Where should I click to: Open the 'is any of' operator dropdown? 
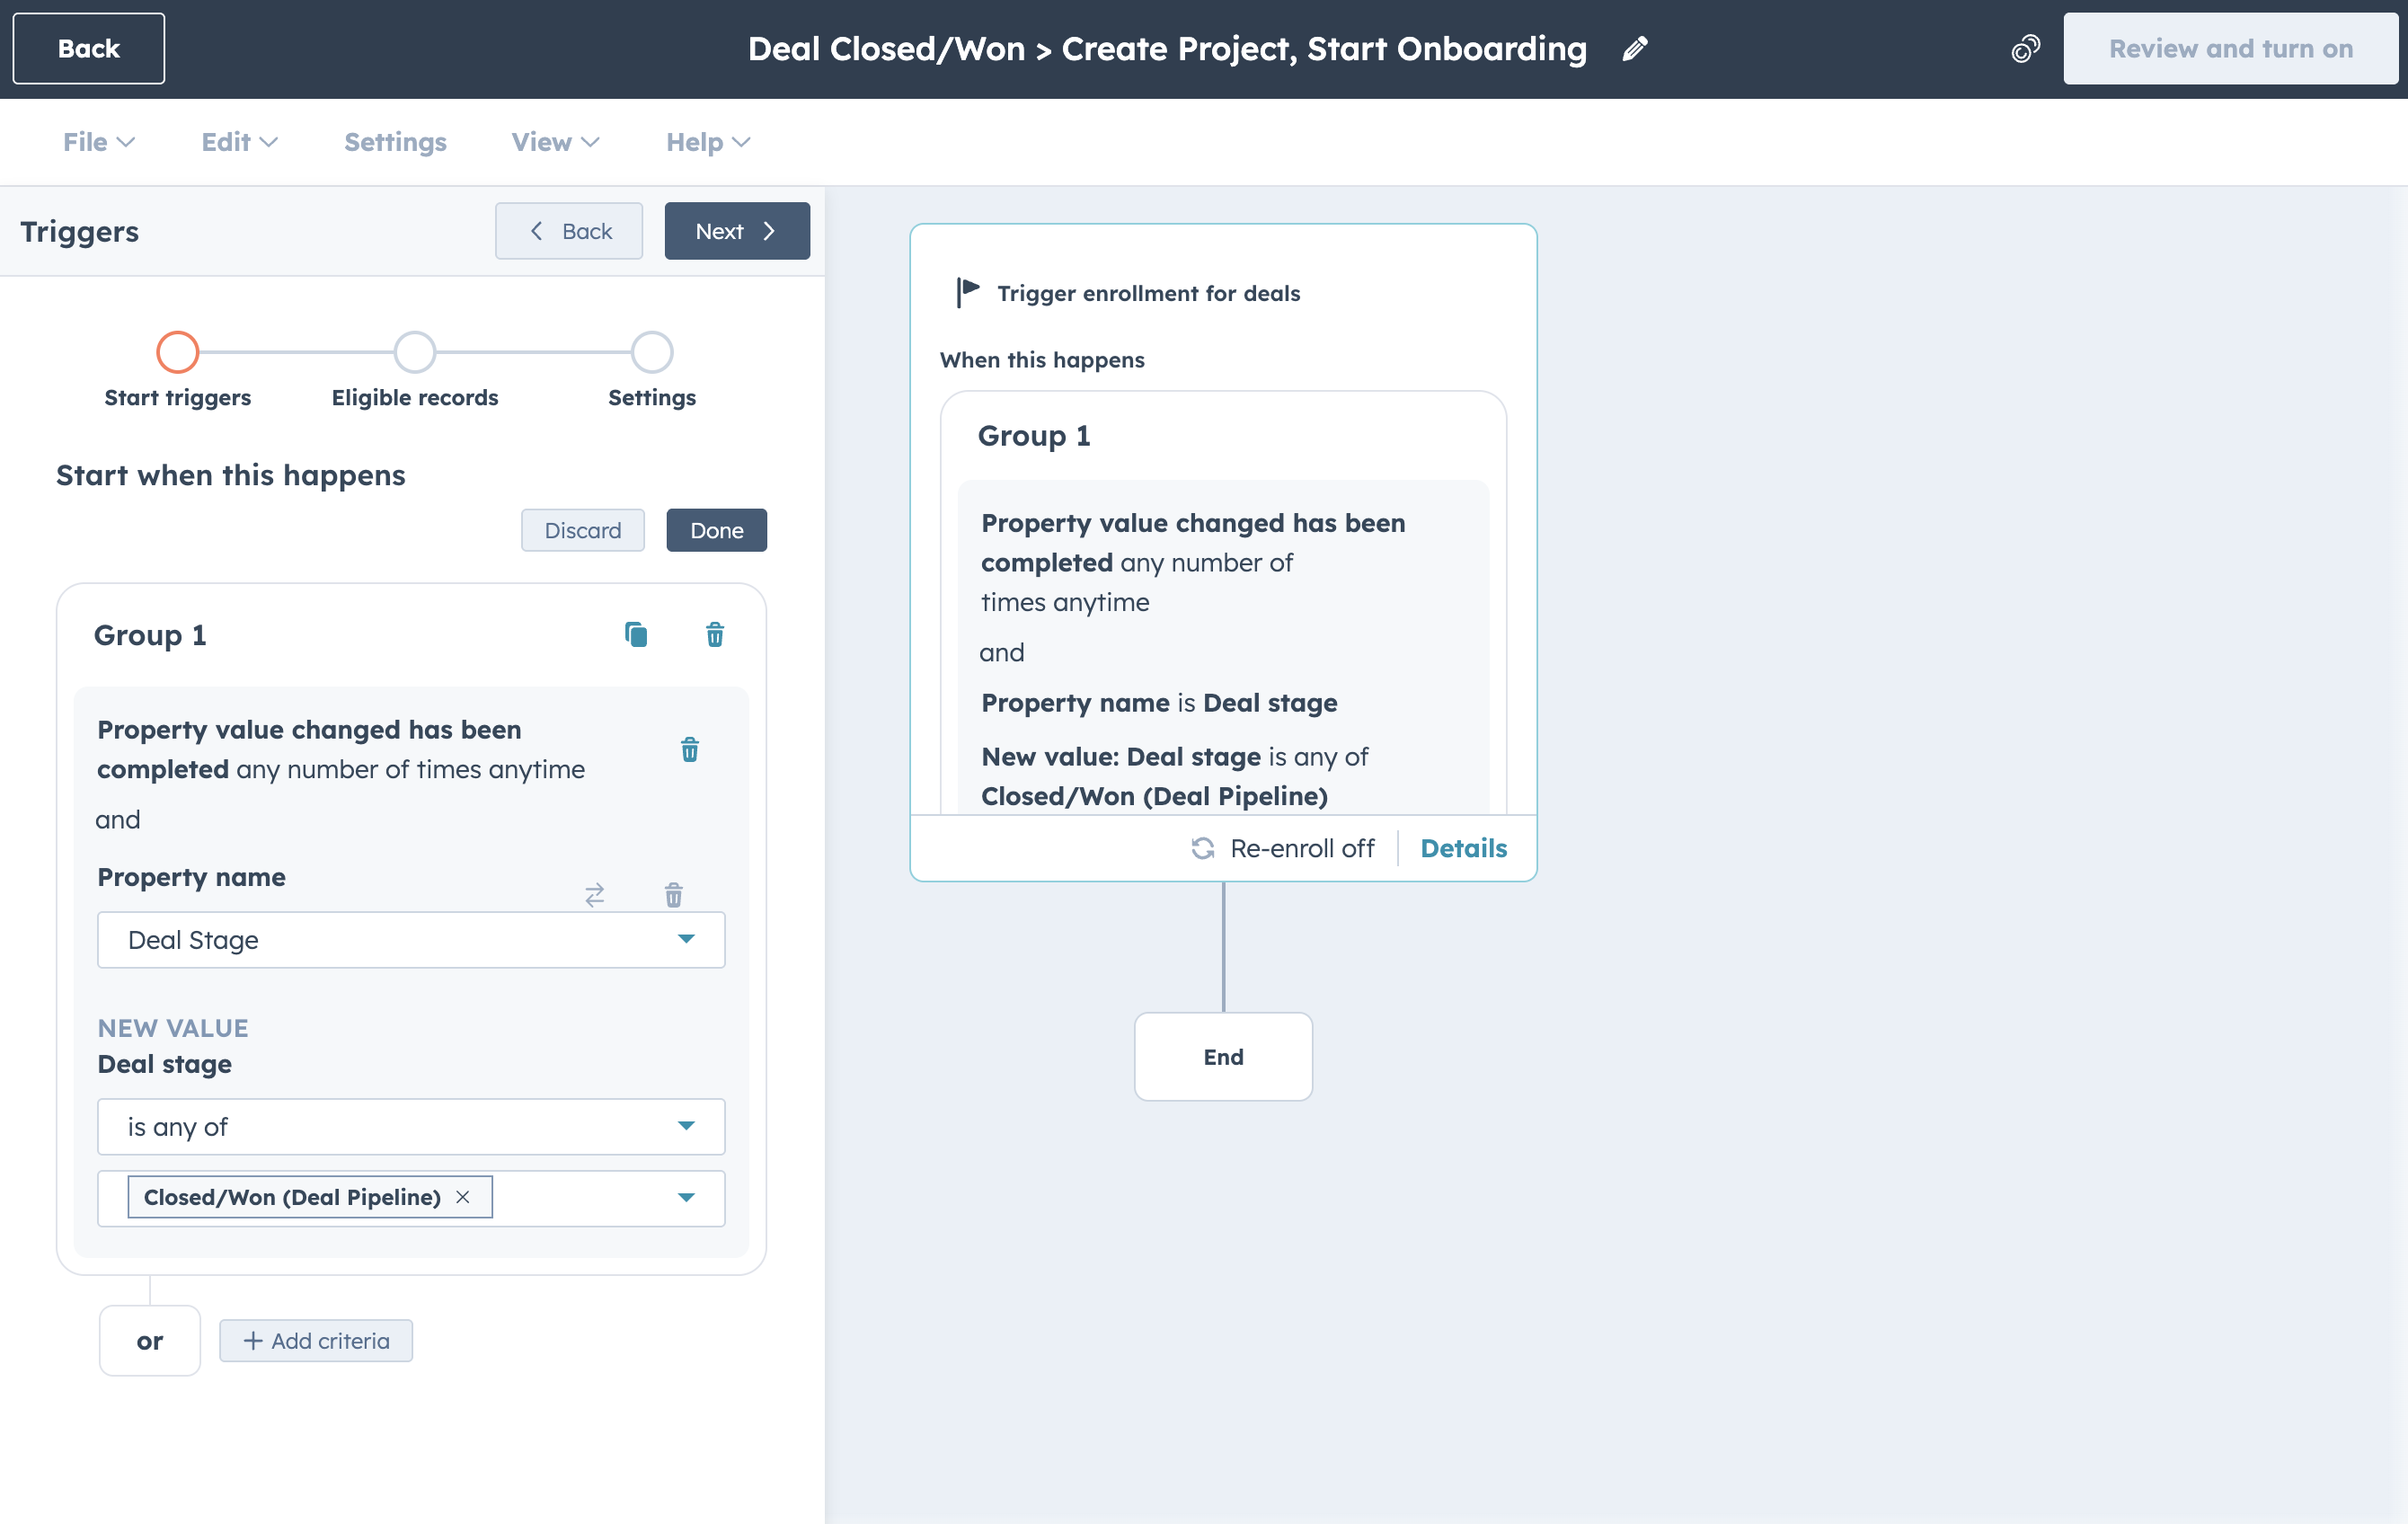tap(410, 1126)
